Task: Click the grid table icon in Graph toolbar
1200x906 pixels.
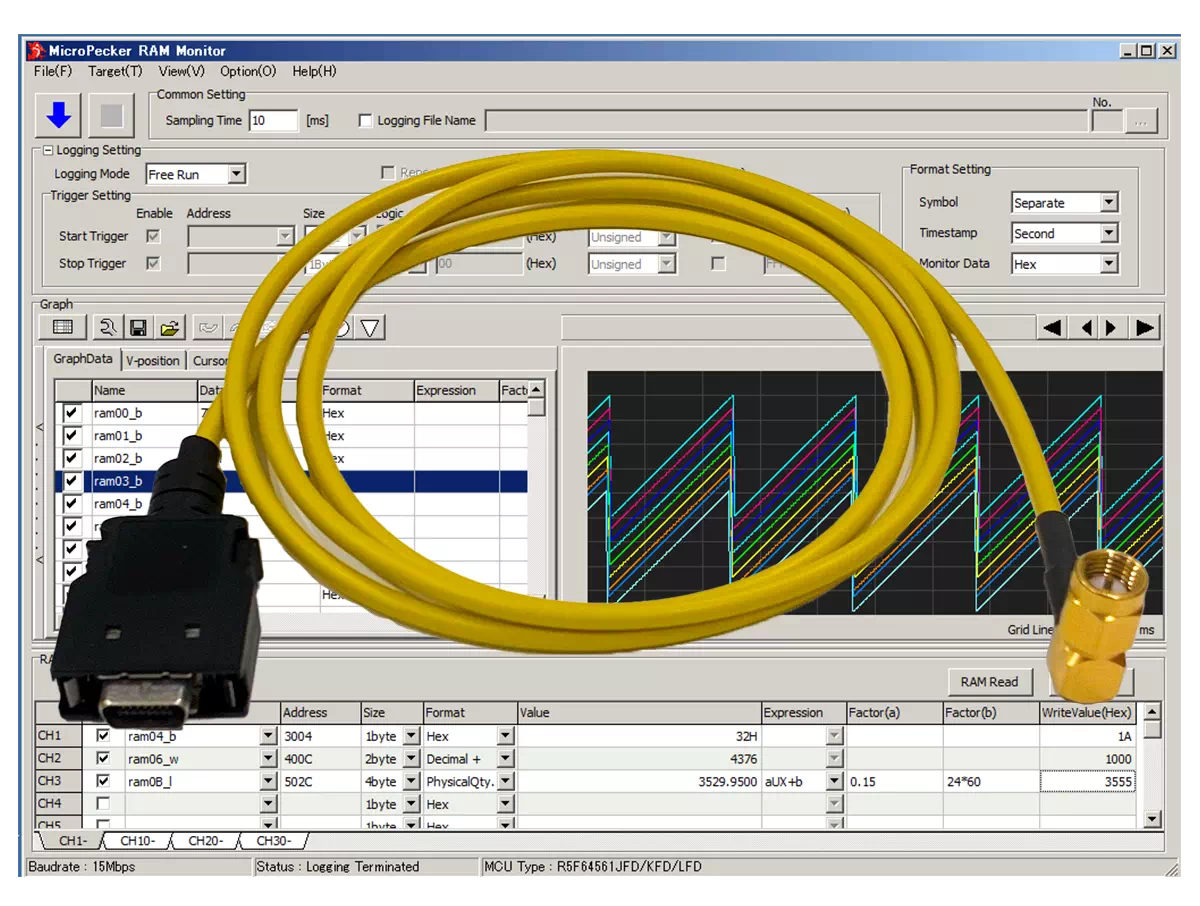Action: (62, 327)
